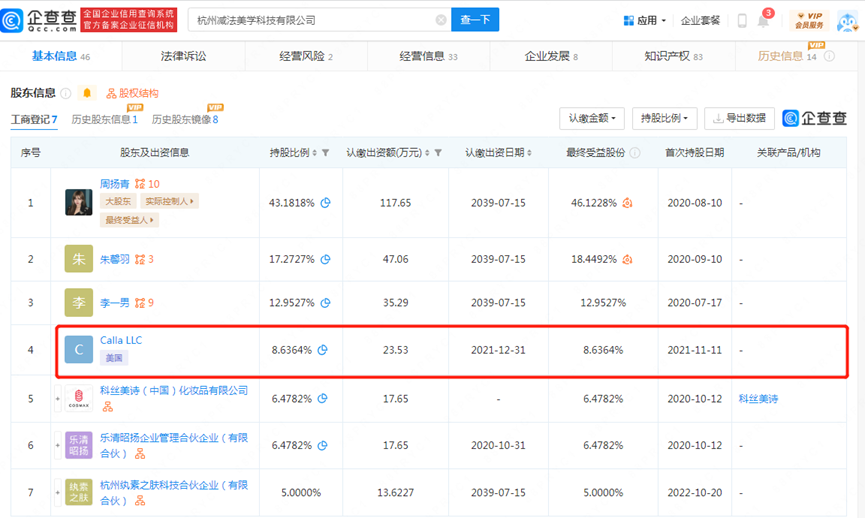Switch to 基本信息 tab
Viewport: 865px width, 518px height.
61,56
